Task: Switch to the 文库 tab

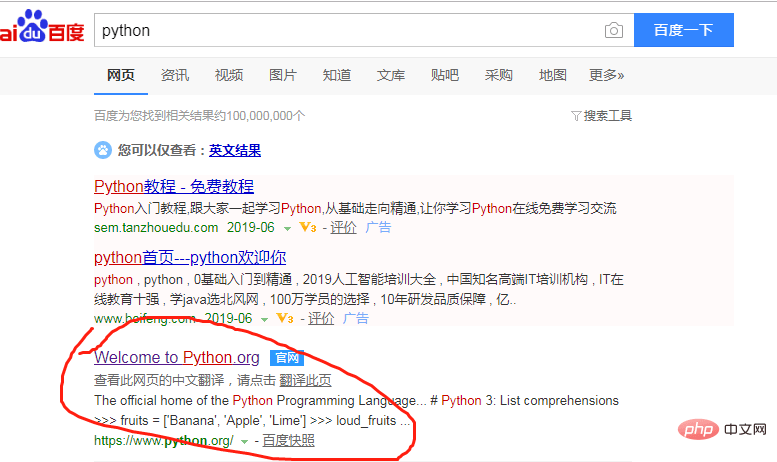Action: coord(390,75)
